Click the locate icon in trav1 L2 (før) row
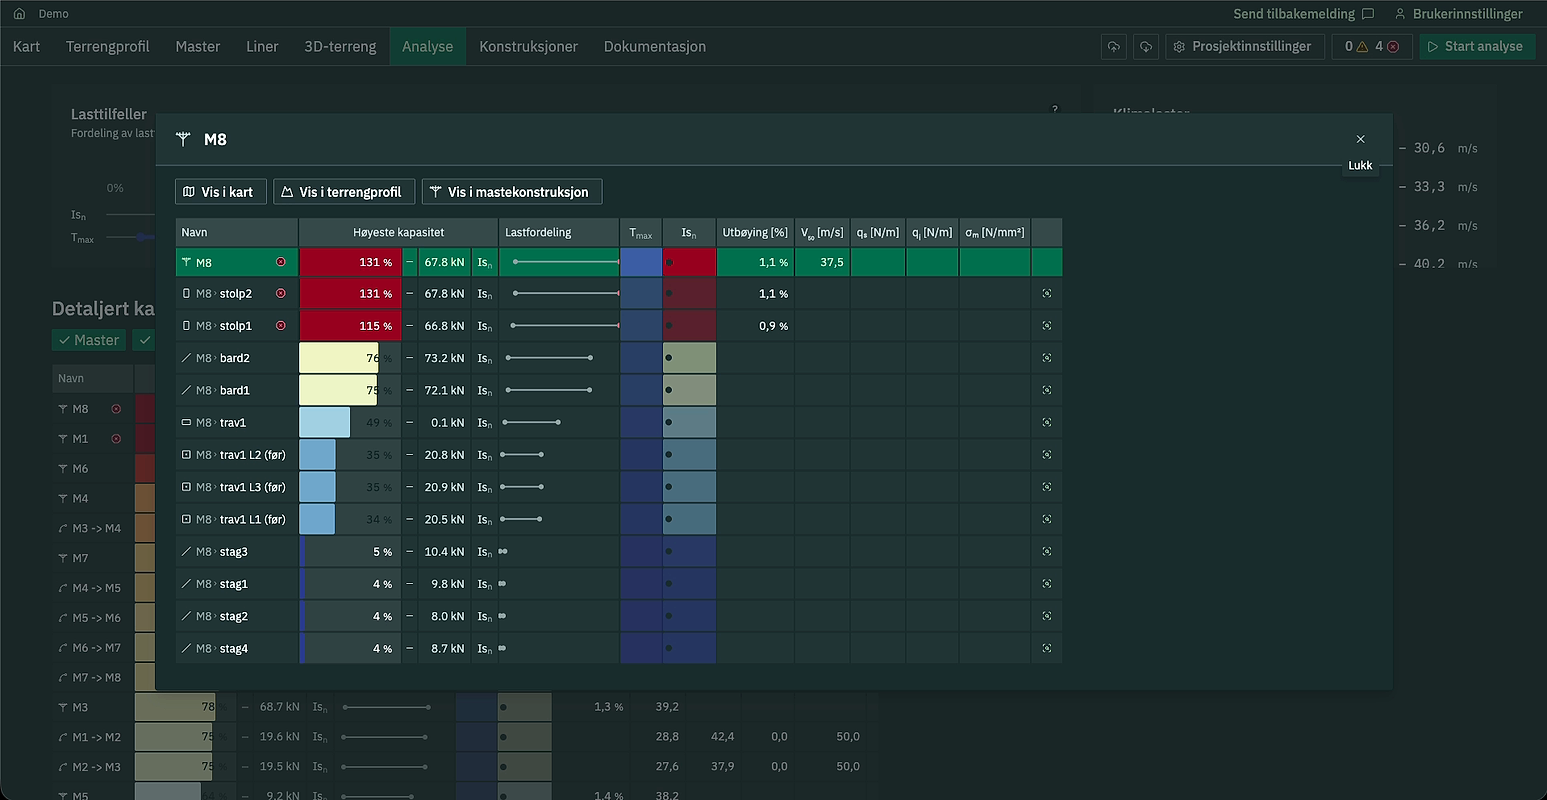 point(1047,455)
